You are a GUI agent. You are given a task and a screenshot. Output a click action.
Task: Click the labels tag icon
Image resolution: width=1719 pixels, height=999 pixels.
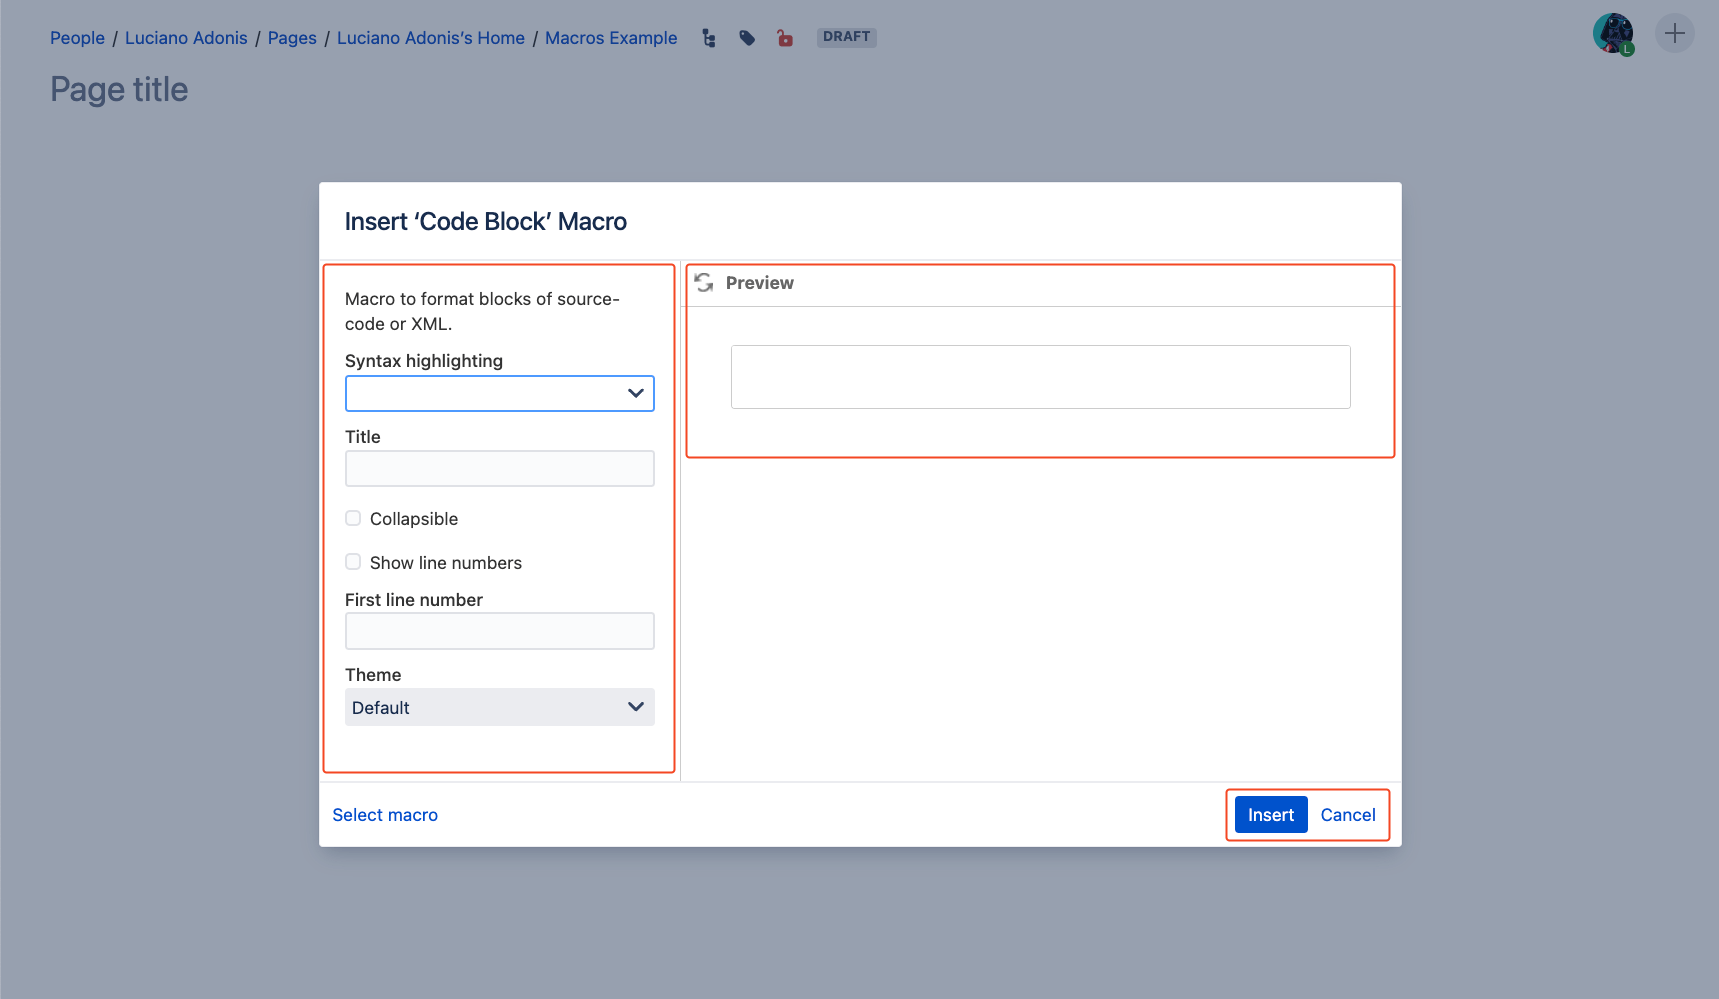pos(747,38)
